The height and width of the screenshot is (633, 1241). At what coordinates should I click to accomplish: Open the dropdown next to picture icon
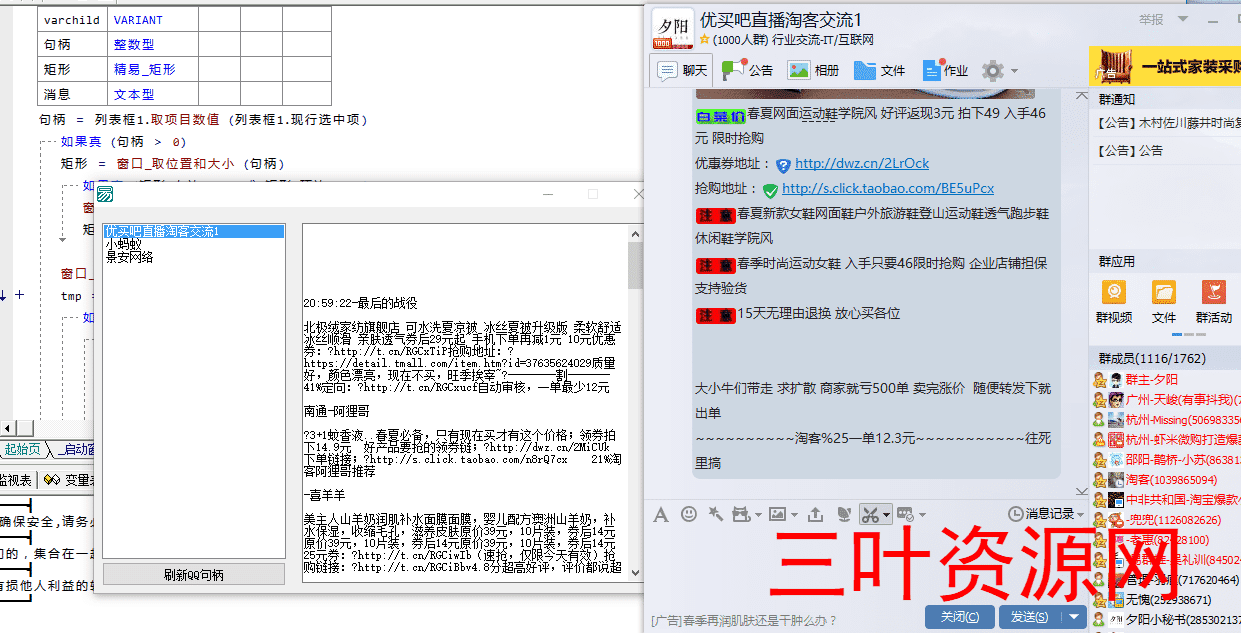[x=793, y=515]
